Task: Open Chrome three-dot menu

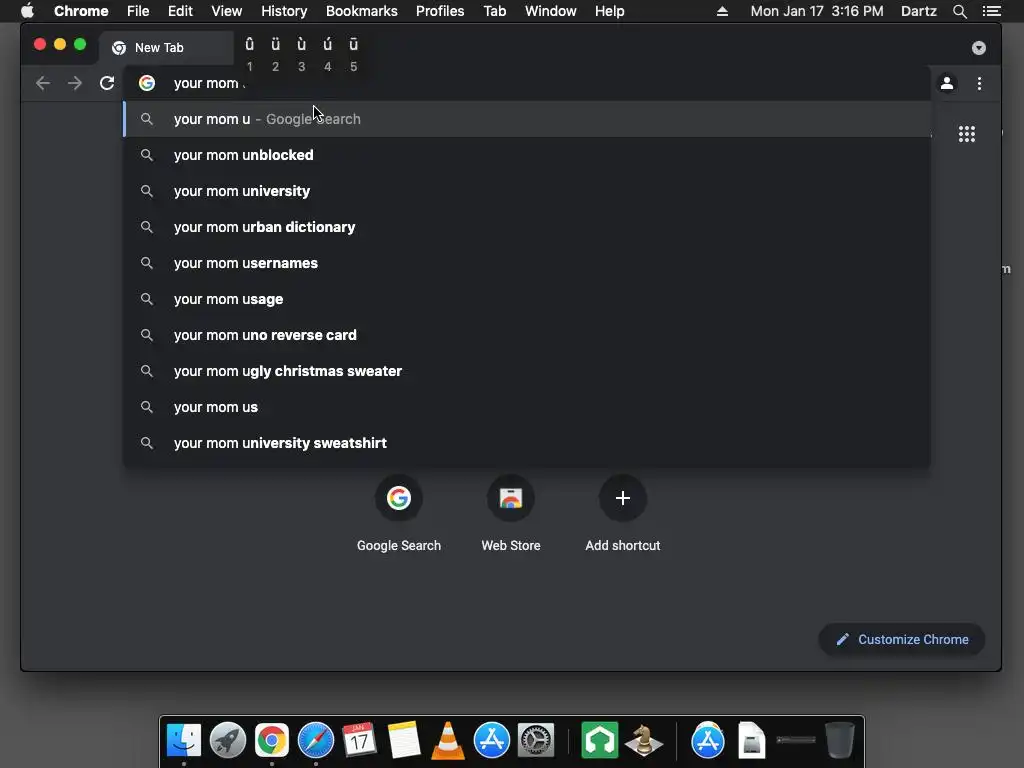Action: pyautogui.click(x=979, y=83)
